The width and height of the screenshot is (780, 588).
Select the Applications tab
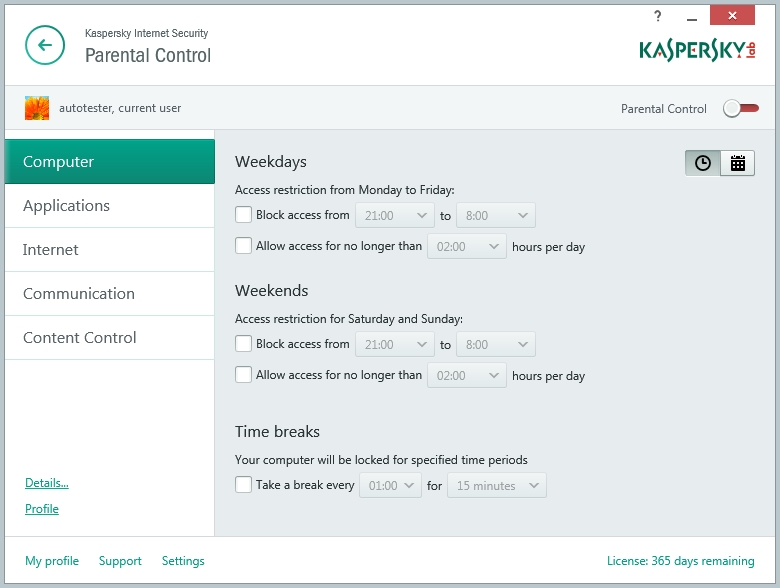click(109, 206)
